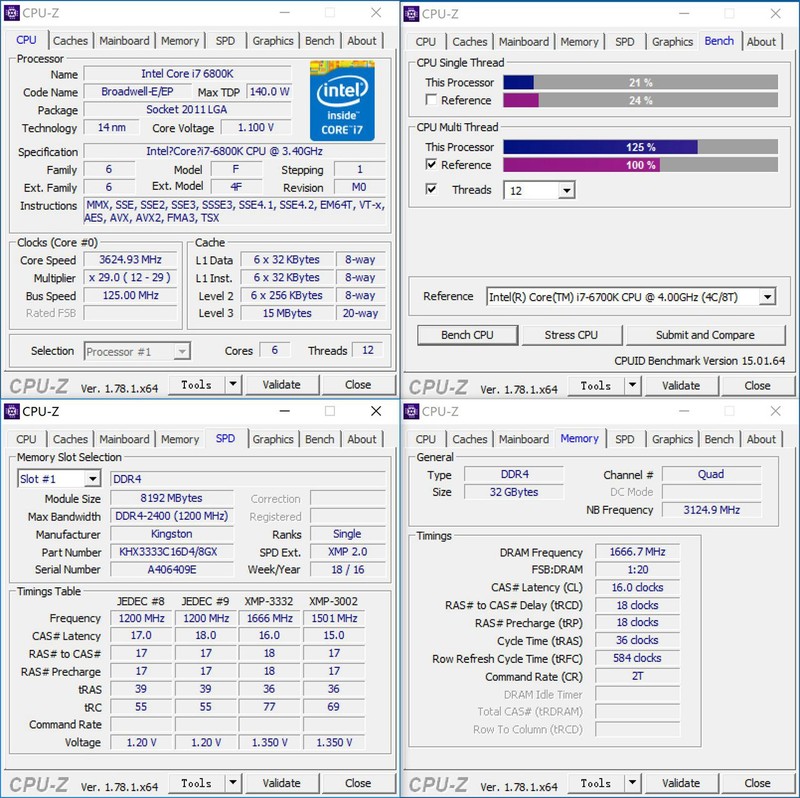Switch to Caches tab in CPU window
This screenshot has height=798, width=800.
70,41
